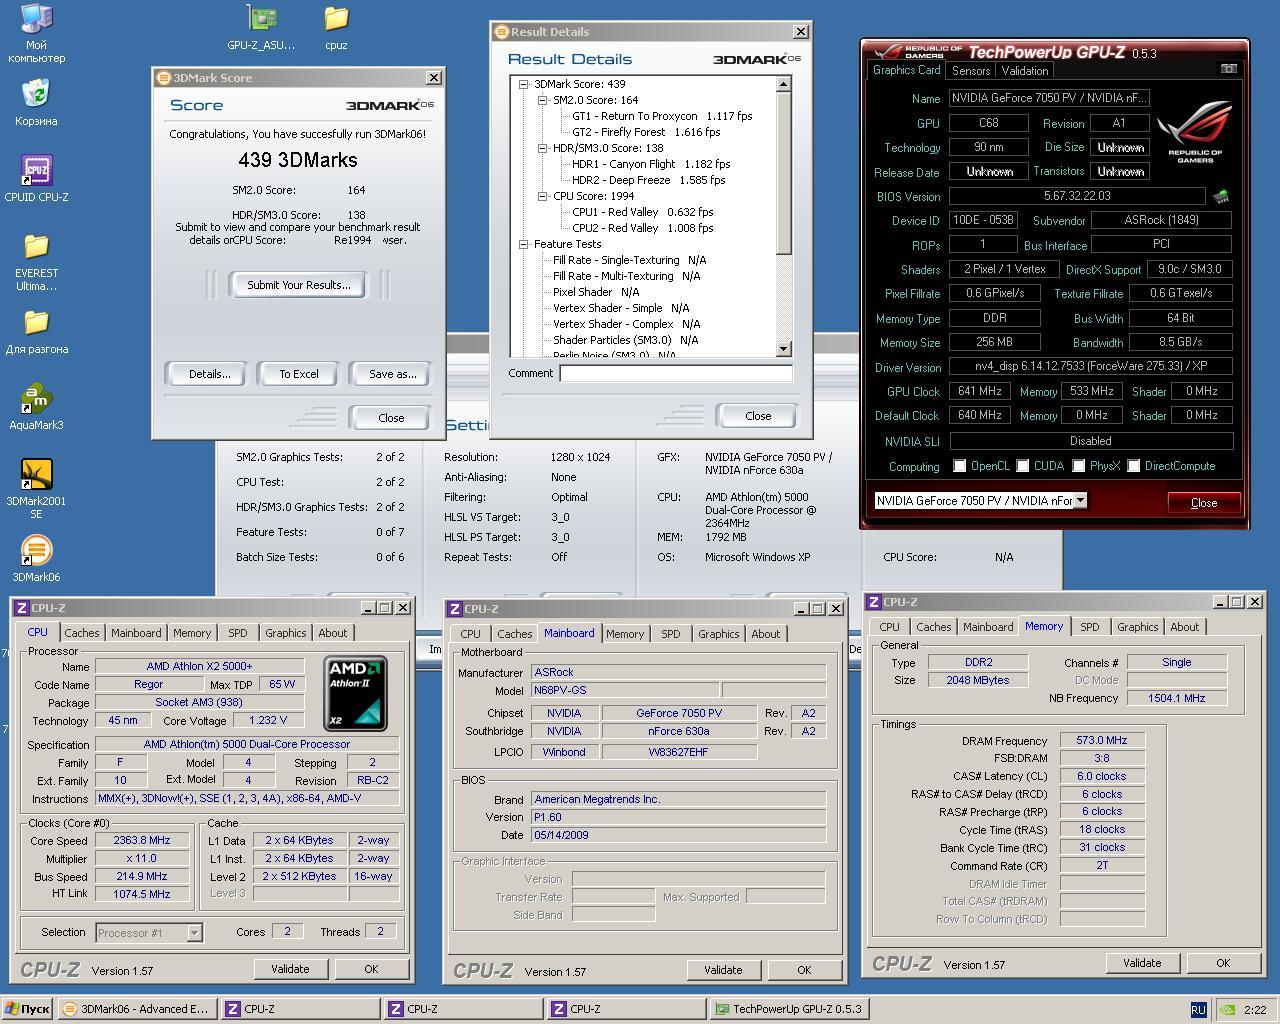Open the Caches tab in the CPU window
The height and width of the screenshot is (1024, 1280).
(x=82, y=633)
